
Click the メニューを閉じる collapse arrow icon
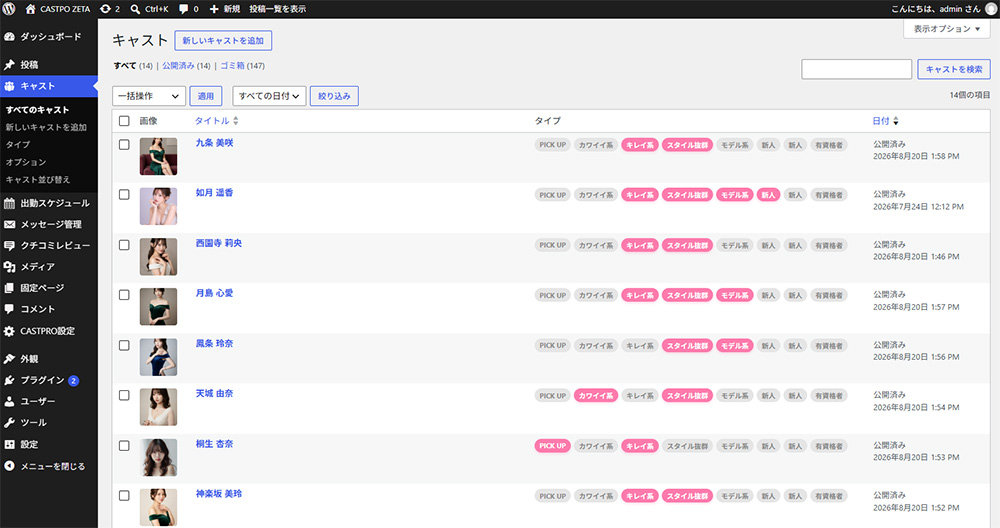[9, 466]
